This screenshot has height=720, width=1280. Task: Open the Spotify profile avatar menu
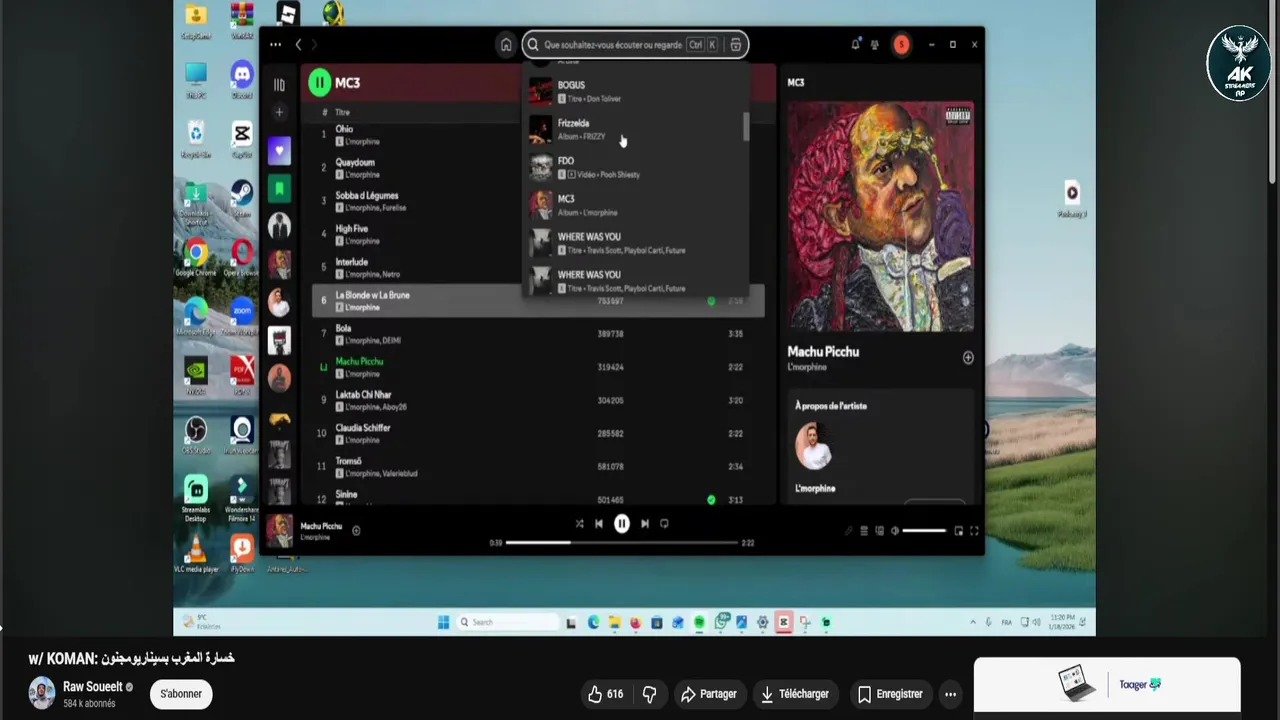point(901,45)
